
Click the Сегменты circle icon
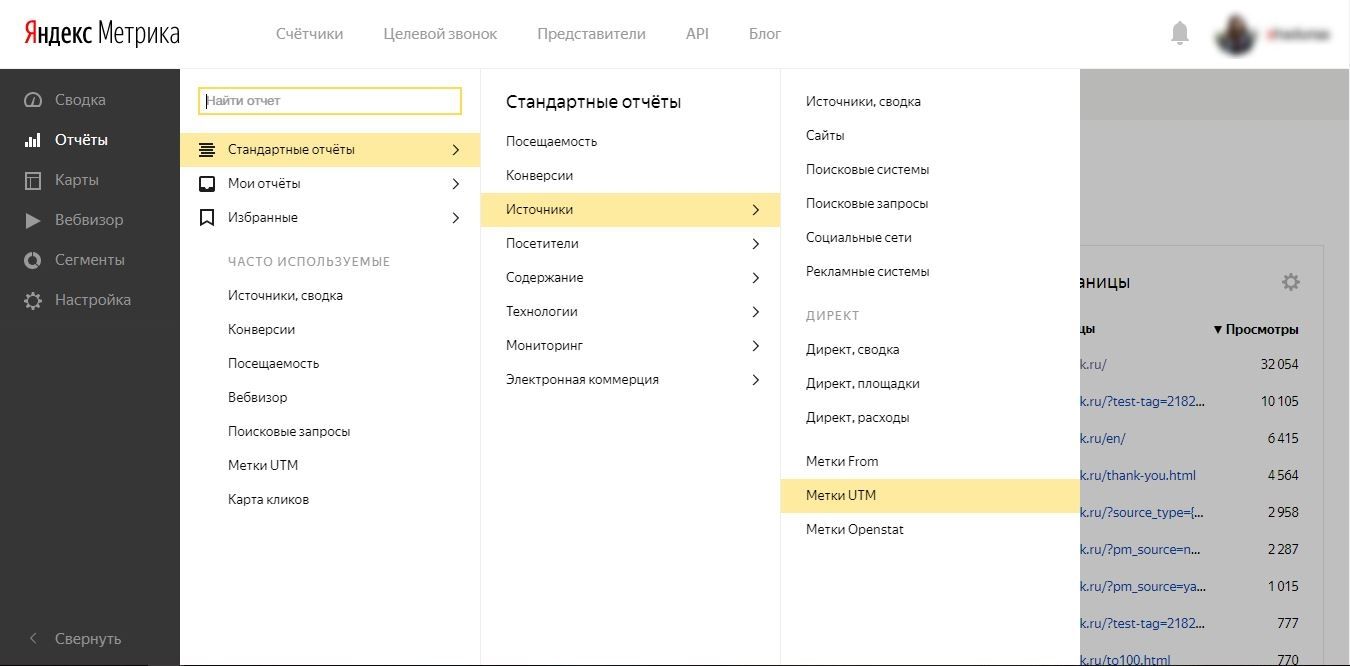pyautogui.click(x=33, y=260)
